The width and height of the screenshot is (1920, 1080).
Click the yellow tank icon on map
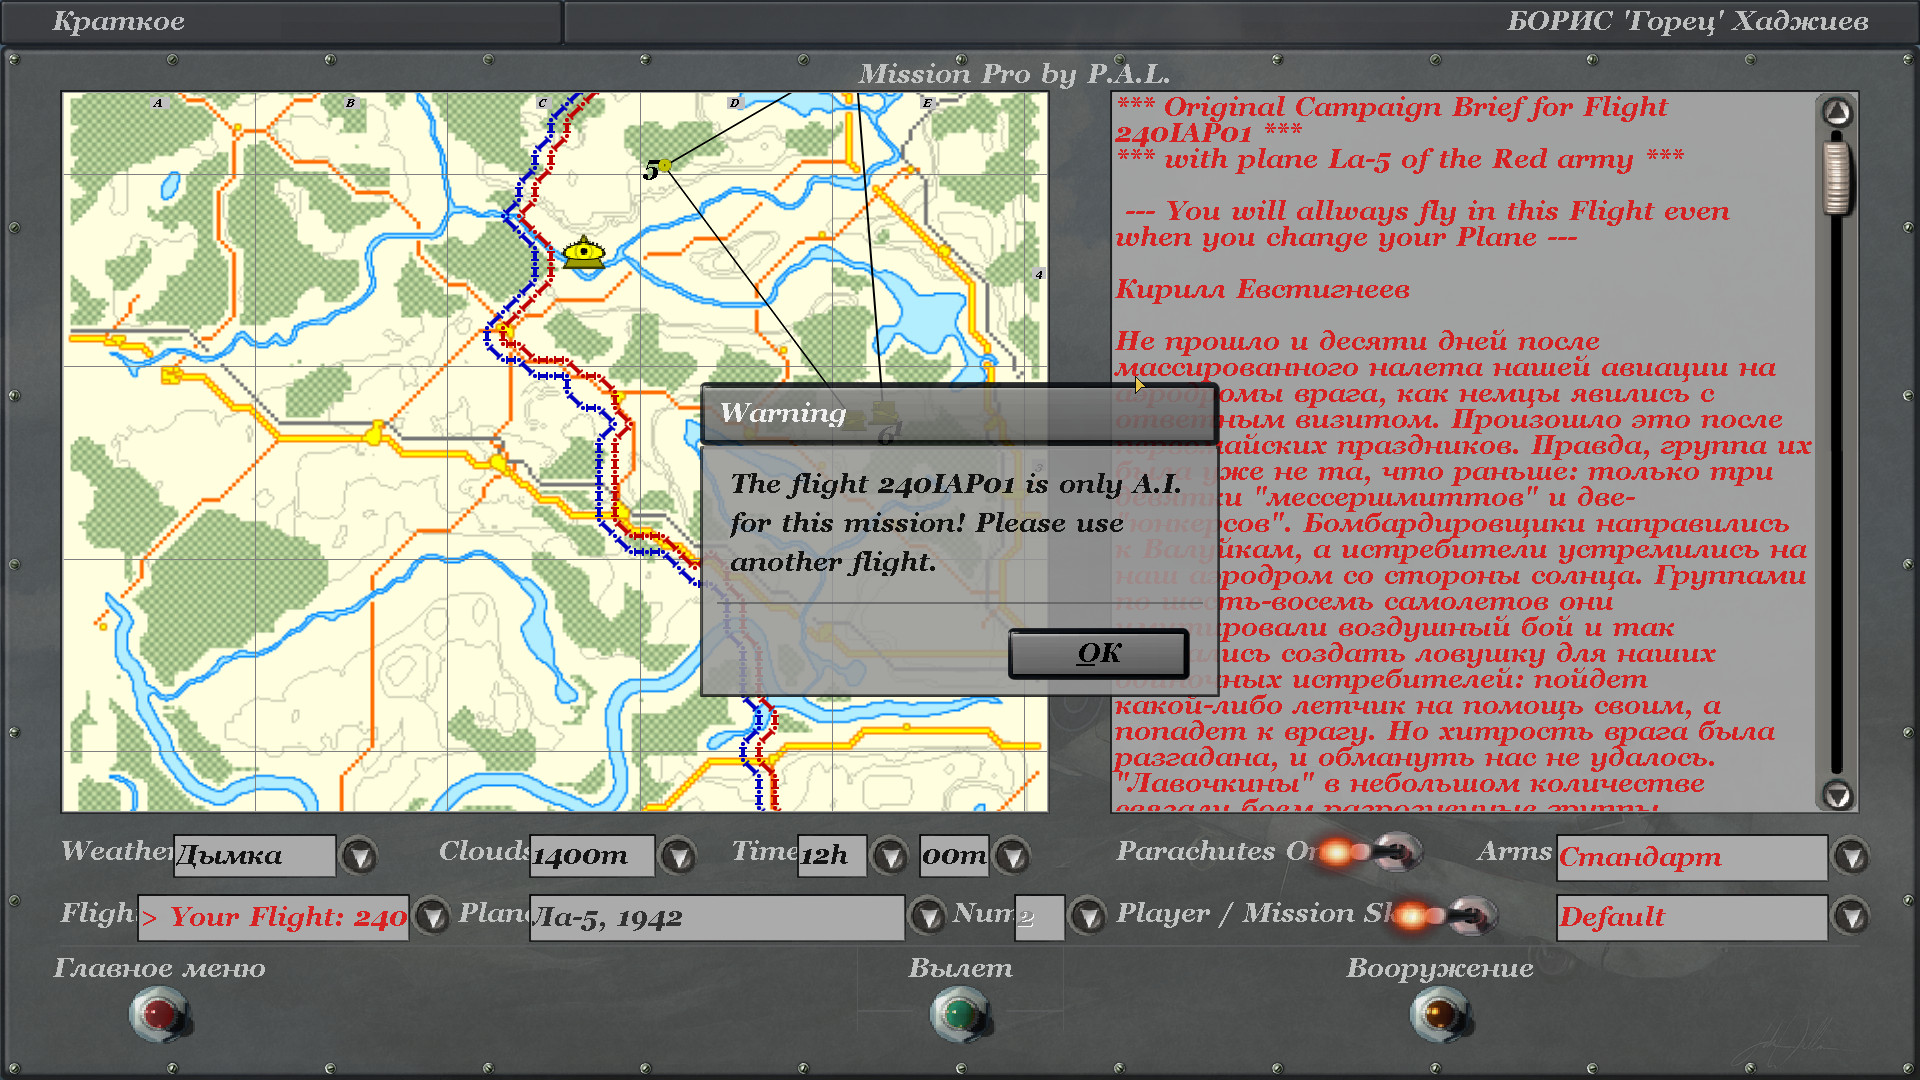point(583,253)
